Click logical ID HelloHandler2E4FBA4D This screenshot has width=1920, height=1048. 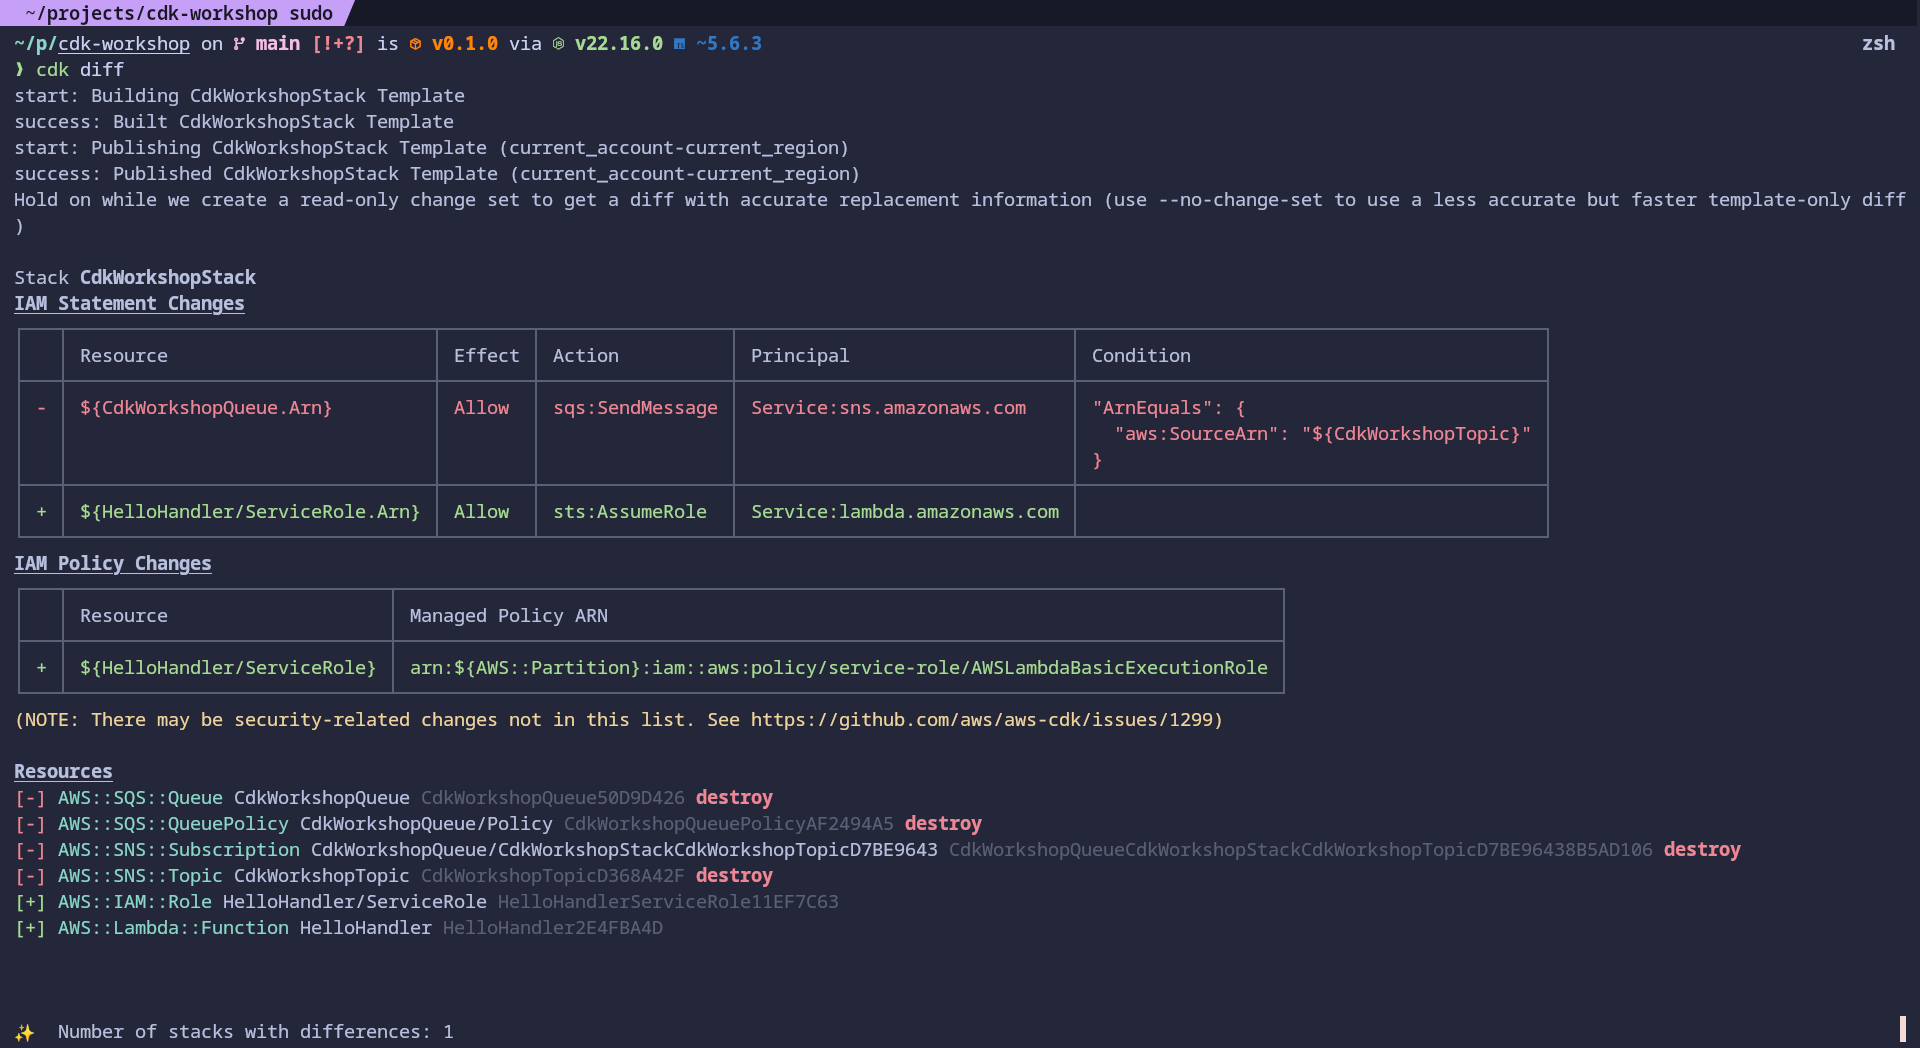click(553, 928)
